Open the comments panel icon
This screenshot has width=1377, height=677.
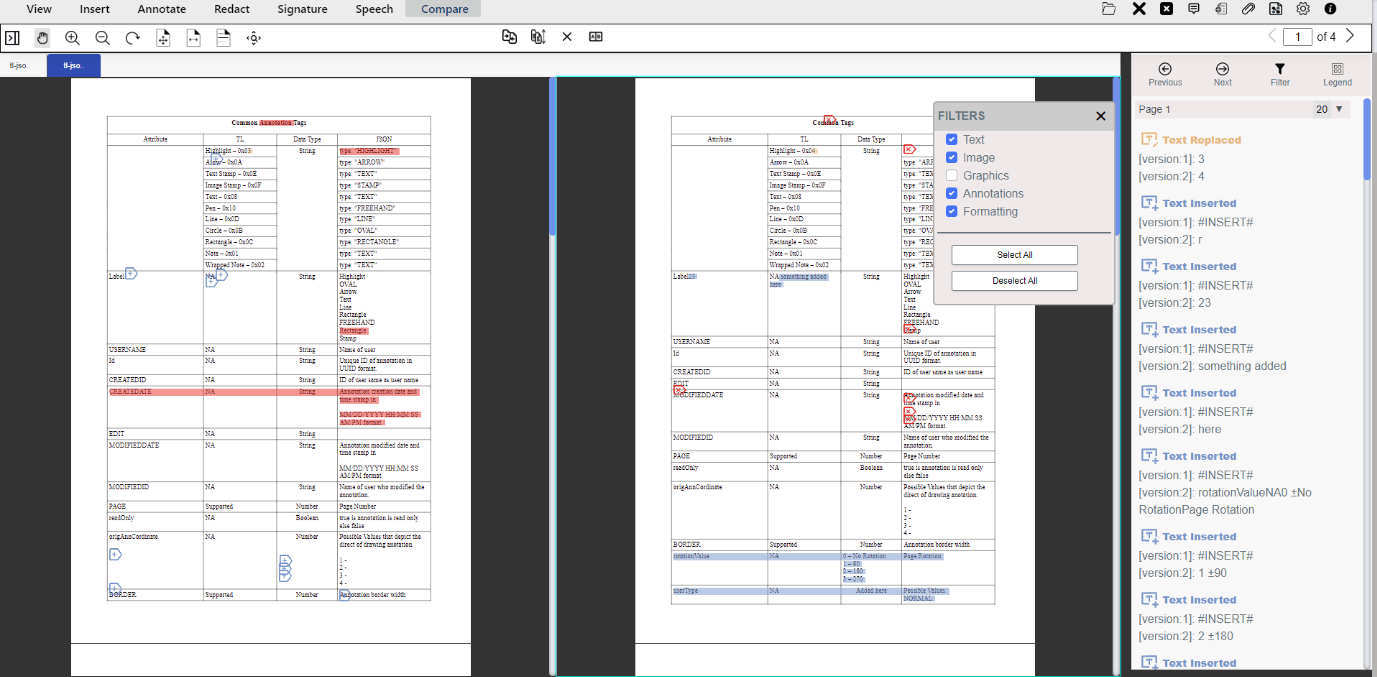click(1193, 9)
